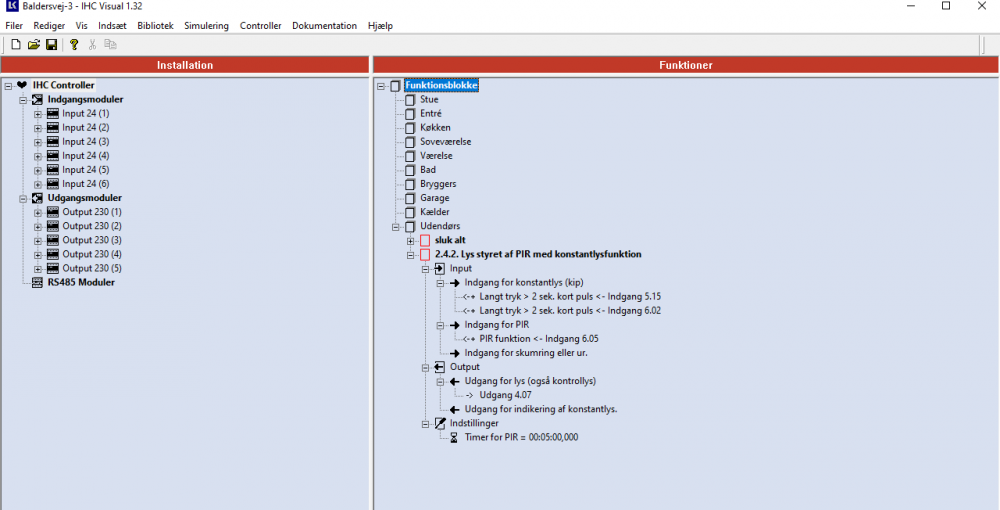Select the Køkken function group

point(434,128)
